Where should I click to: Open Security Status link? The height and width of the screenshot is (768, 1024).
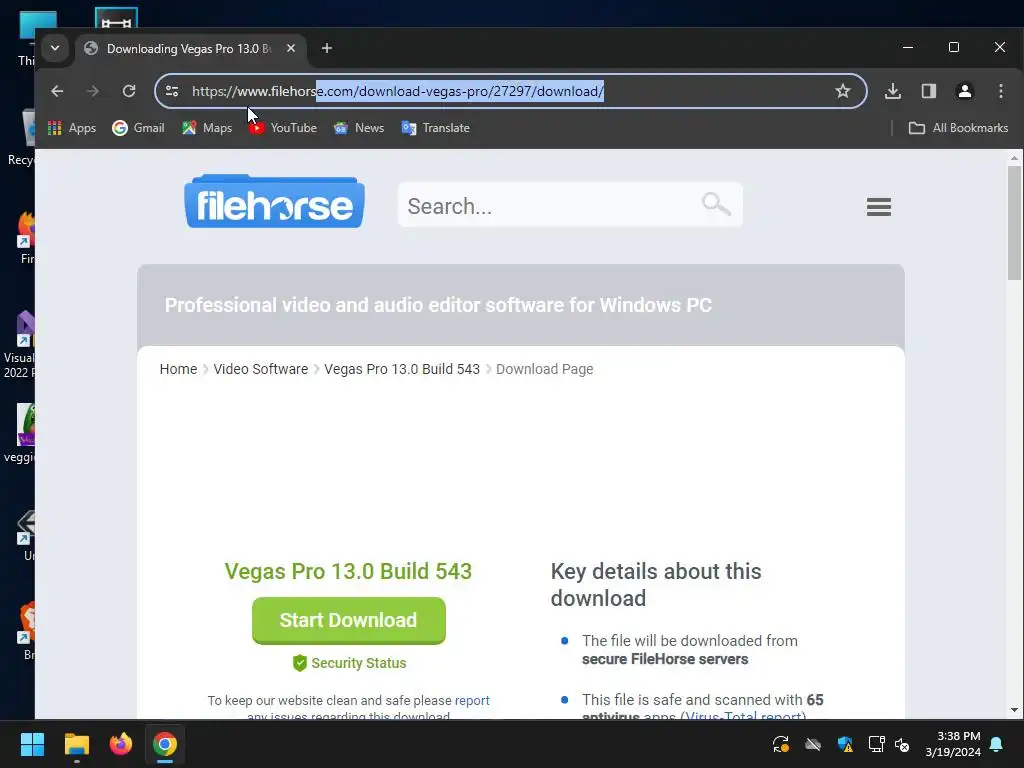(x=359, y=663)
